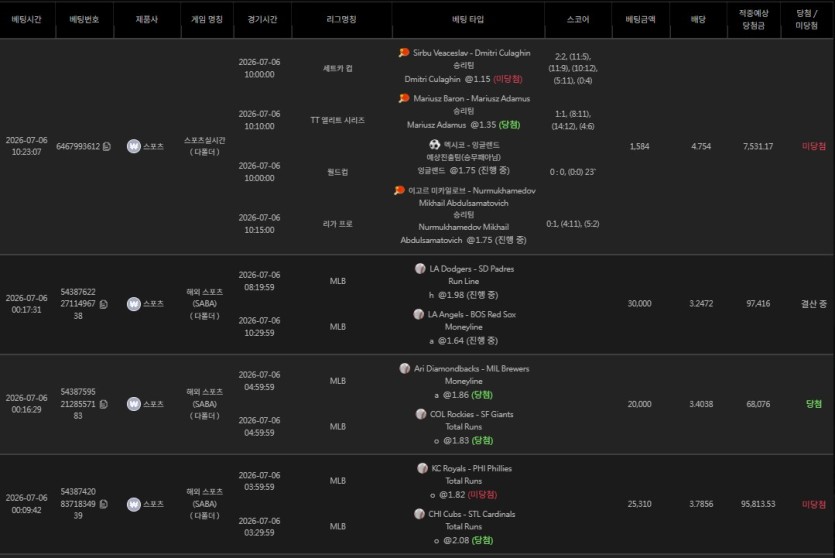Click the 베팅시간 column header
This screenshot has height=558, width=835.
[27, 19]
